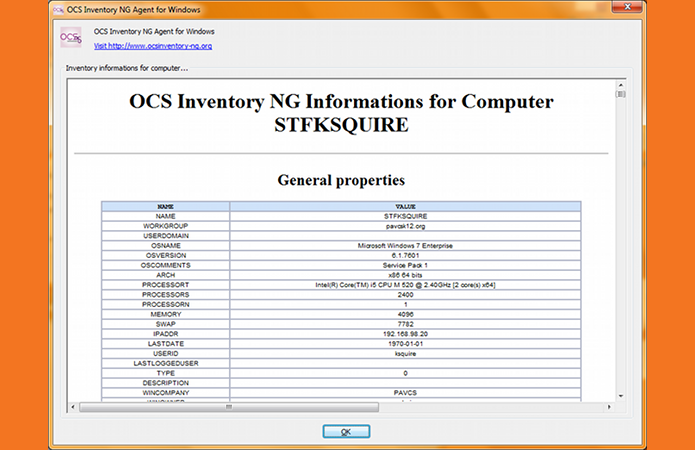Click the Intel Core i5 processor value
The image size is (695, 450).
coord(405,285)
